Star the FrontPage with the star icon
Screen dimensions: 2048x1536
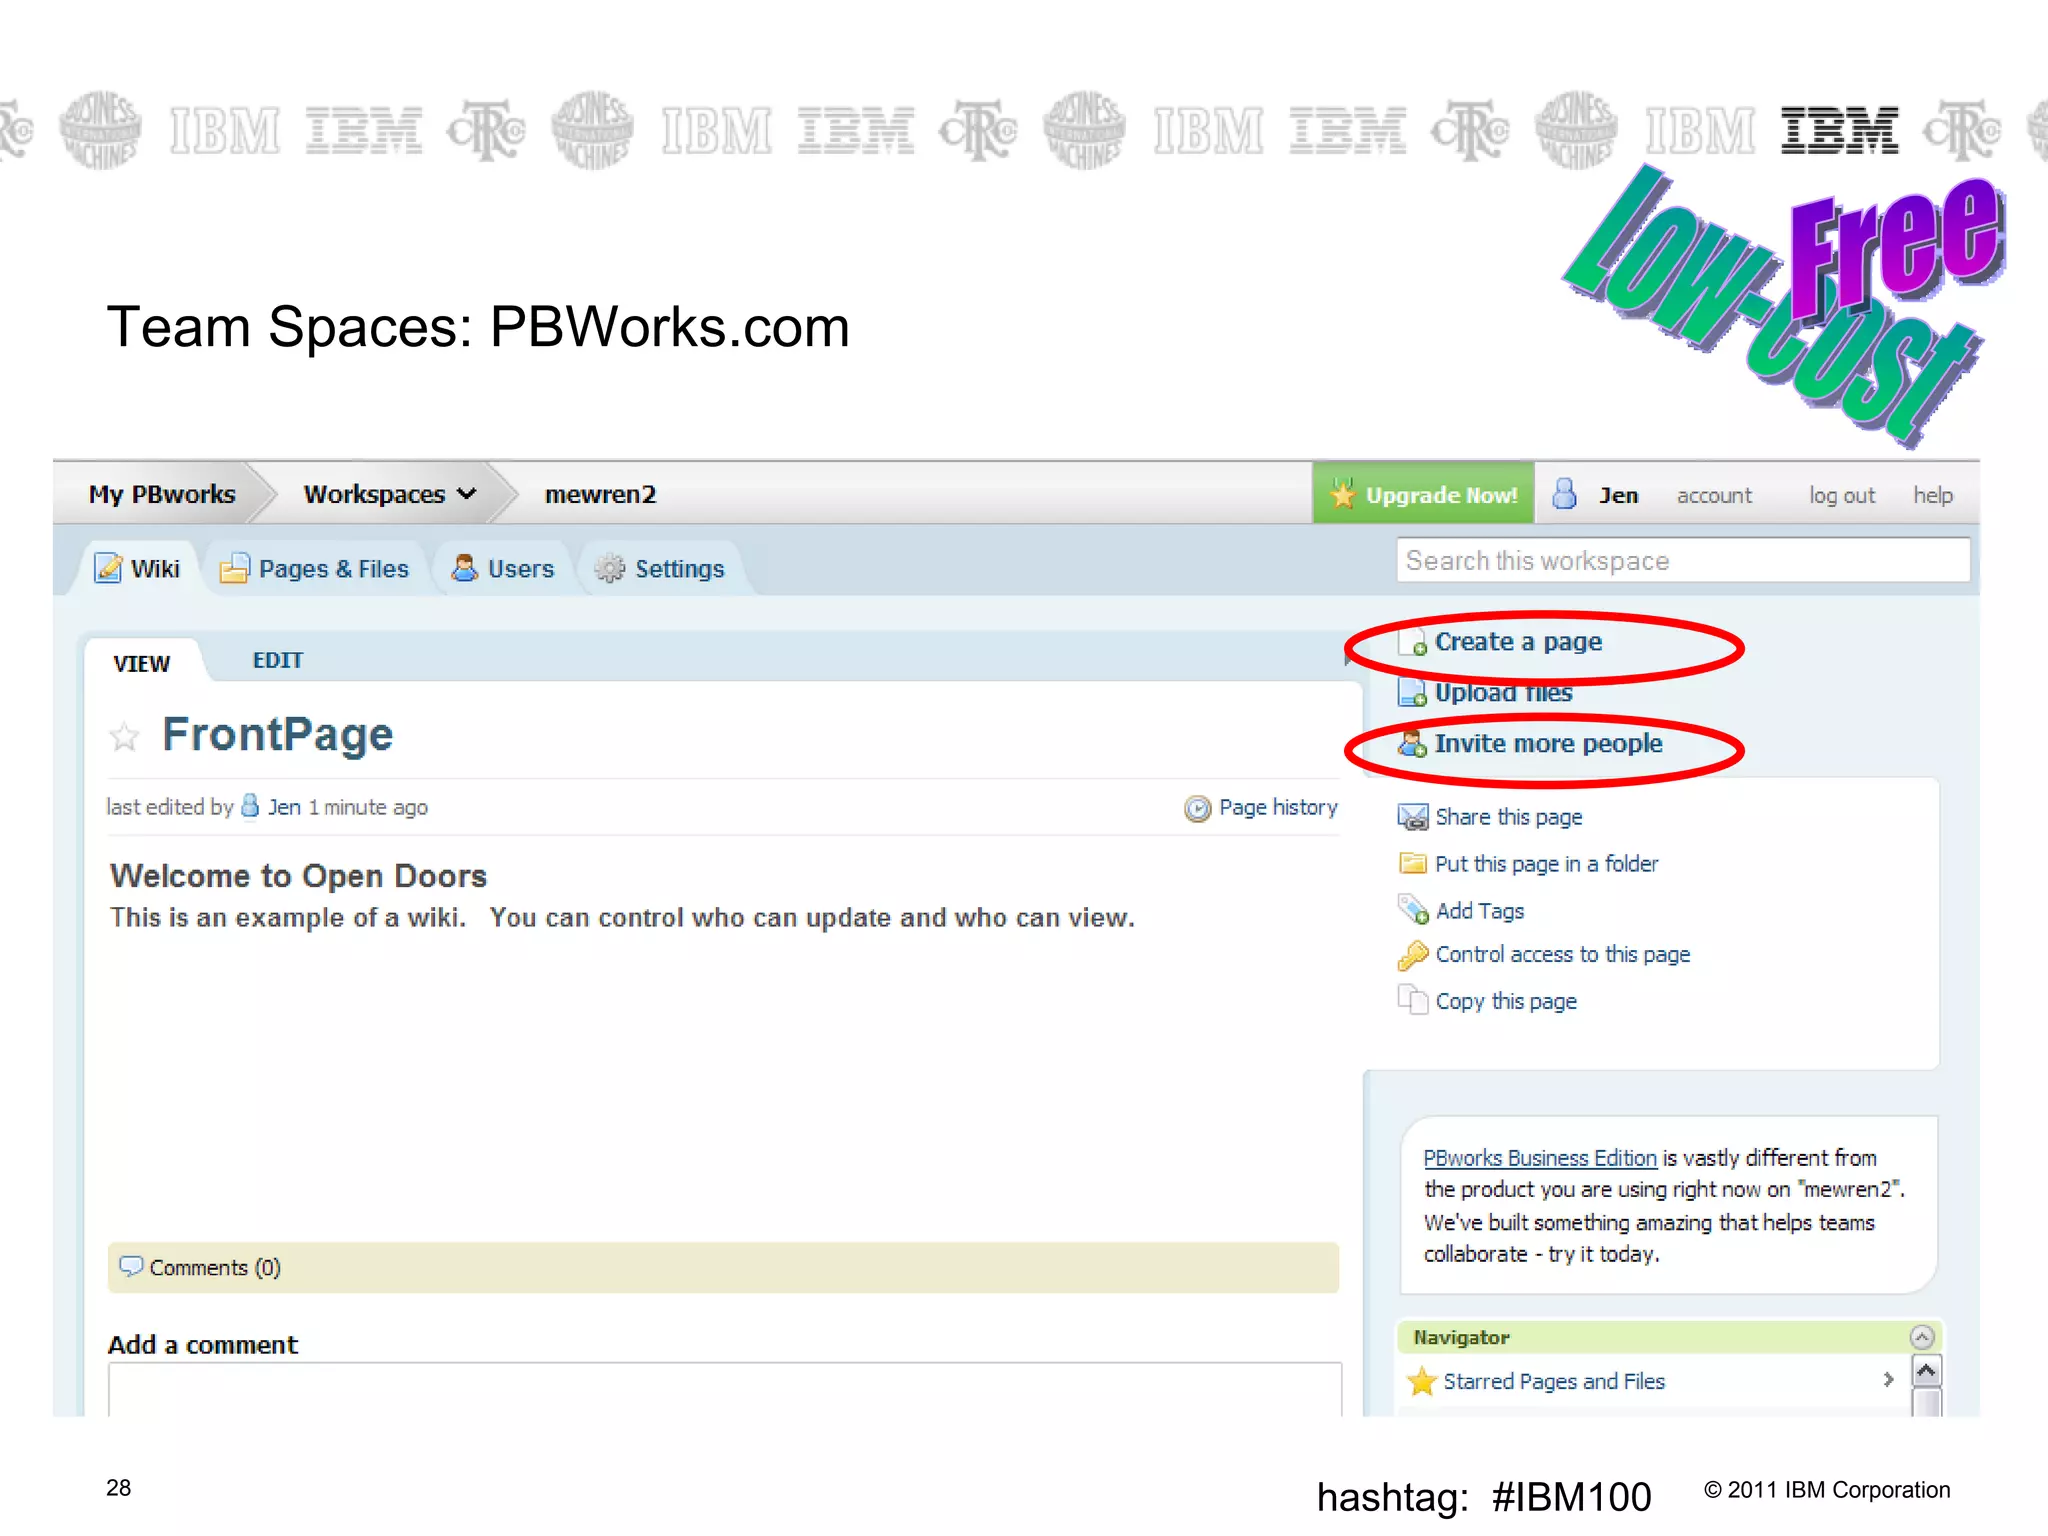[x=124, y=737]
